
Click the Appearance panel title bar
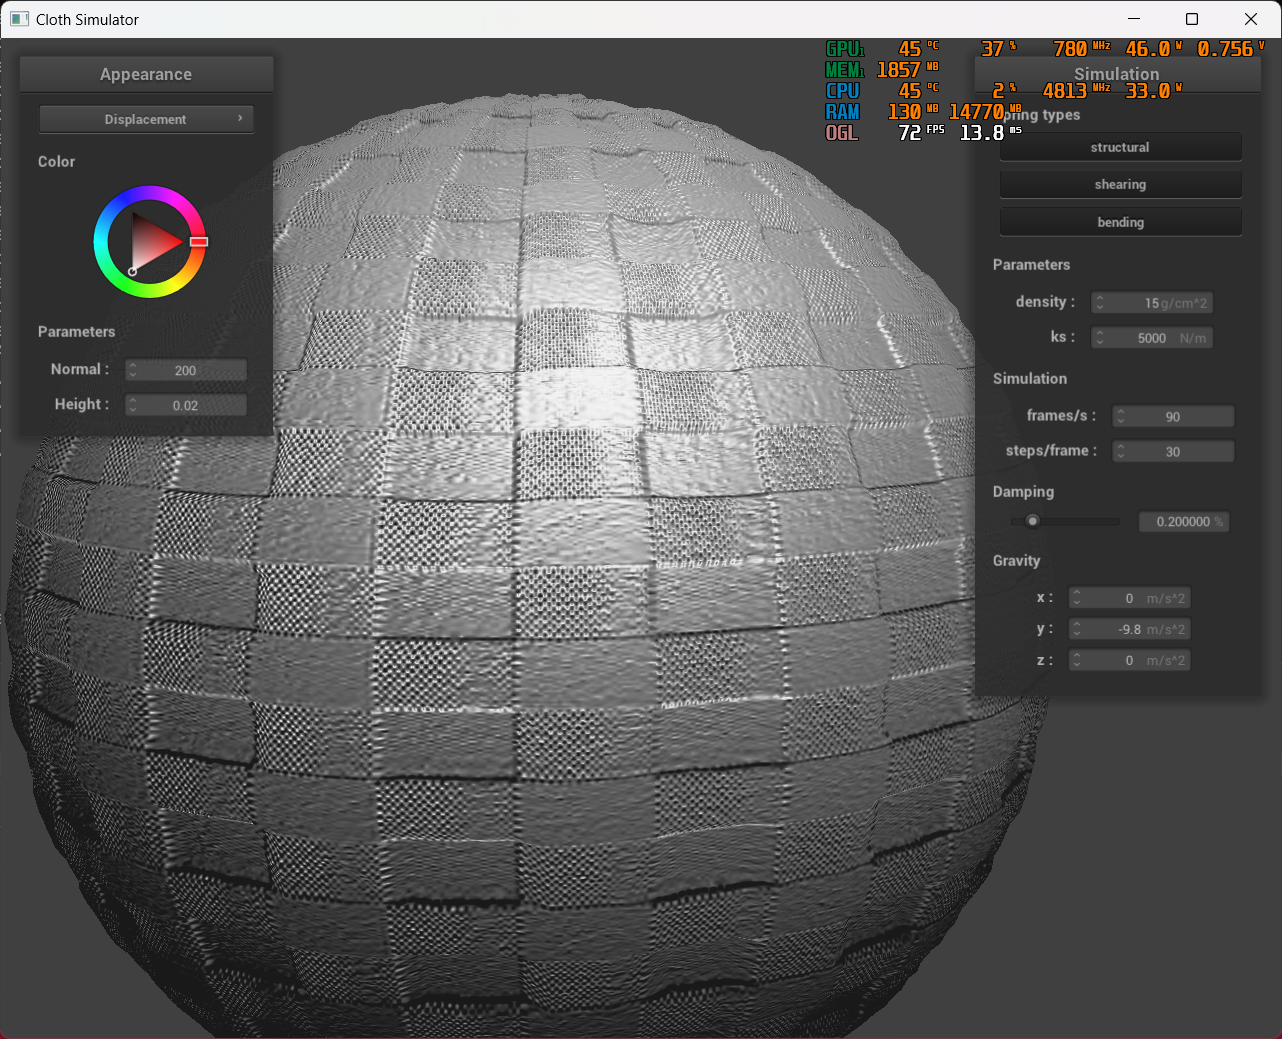pos(146,74)
